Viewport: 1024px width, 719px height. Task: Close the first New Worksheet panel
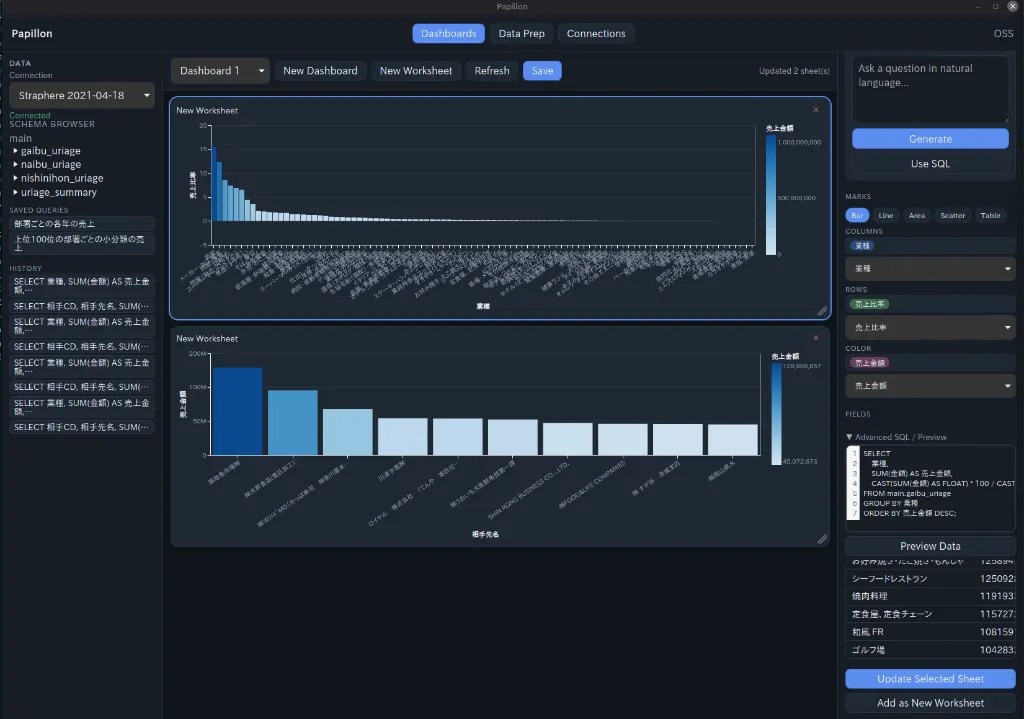click(x=816, y=110)
